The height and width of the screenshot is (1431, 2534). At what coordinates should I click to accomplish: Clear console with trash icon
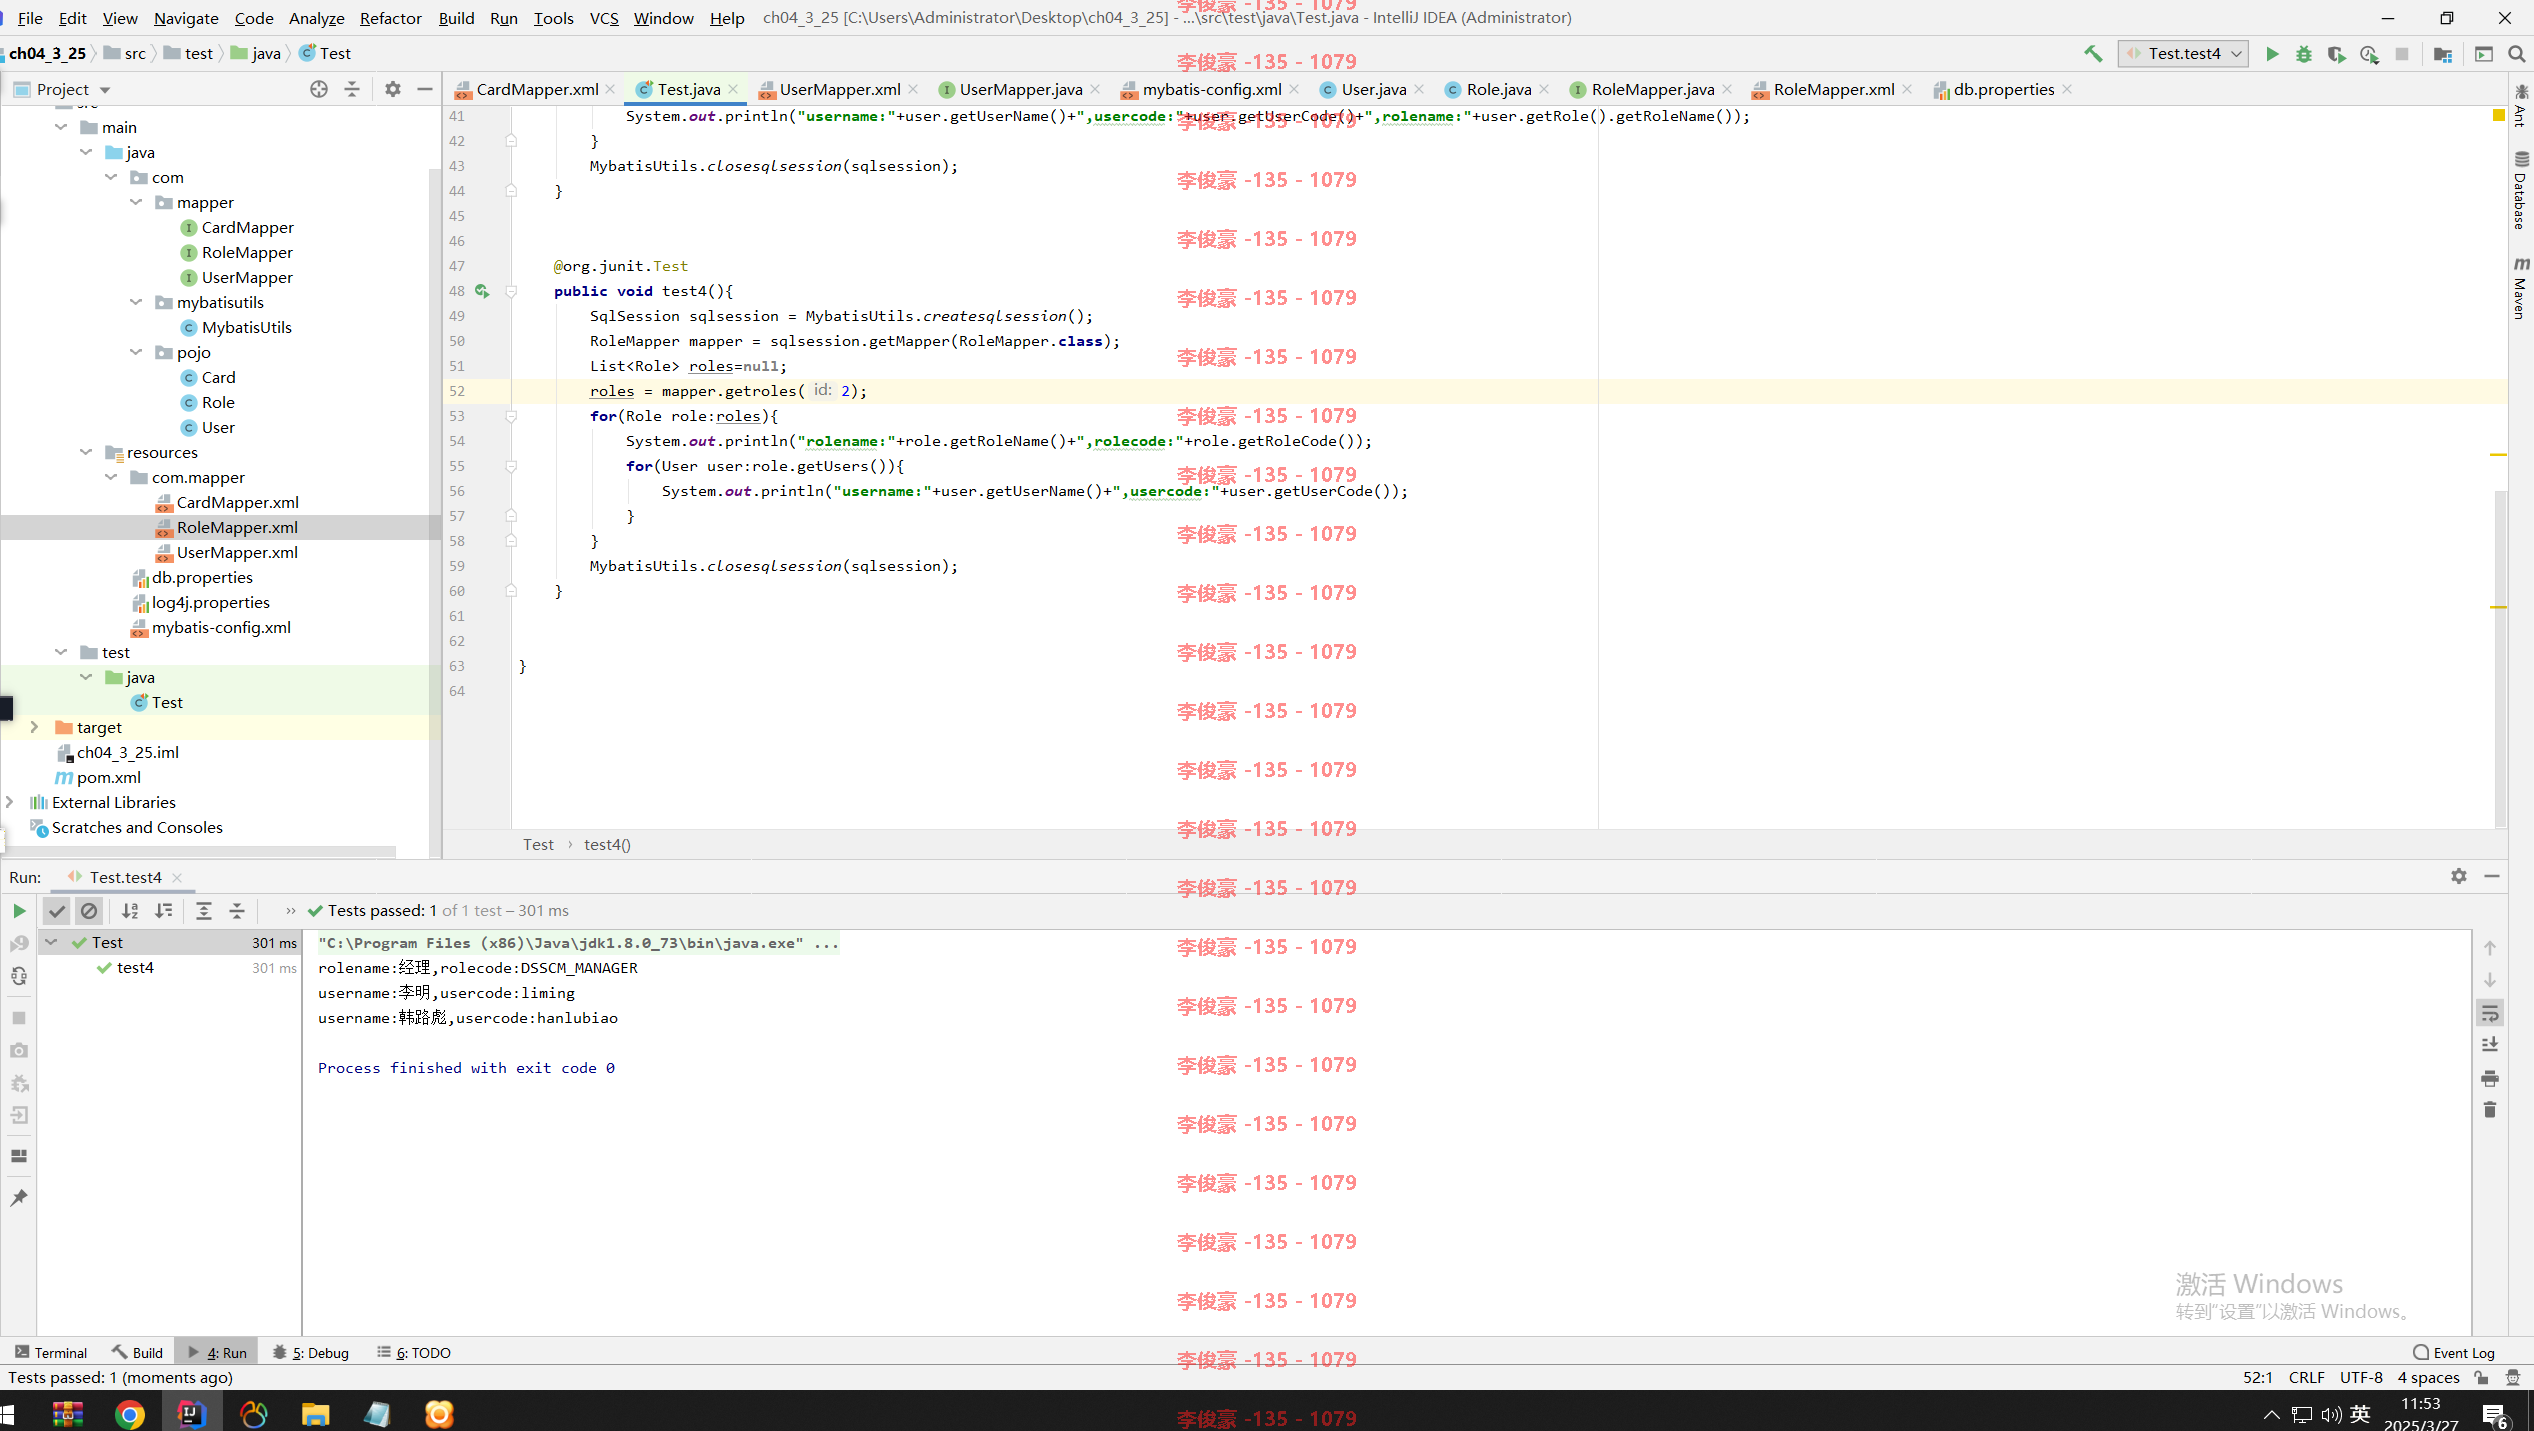click(2490, 1110)
